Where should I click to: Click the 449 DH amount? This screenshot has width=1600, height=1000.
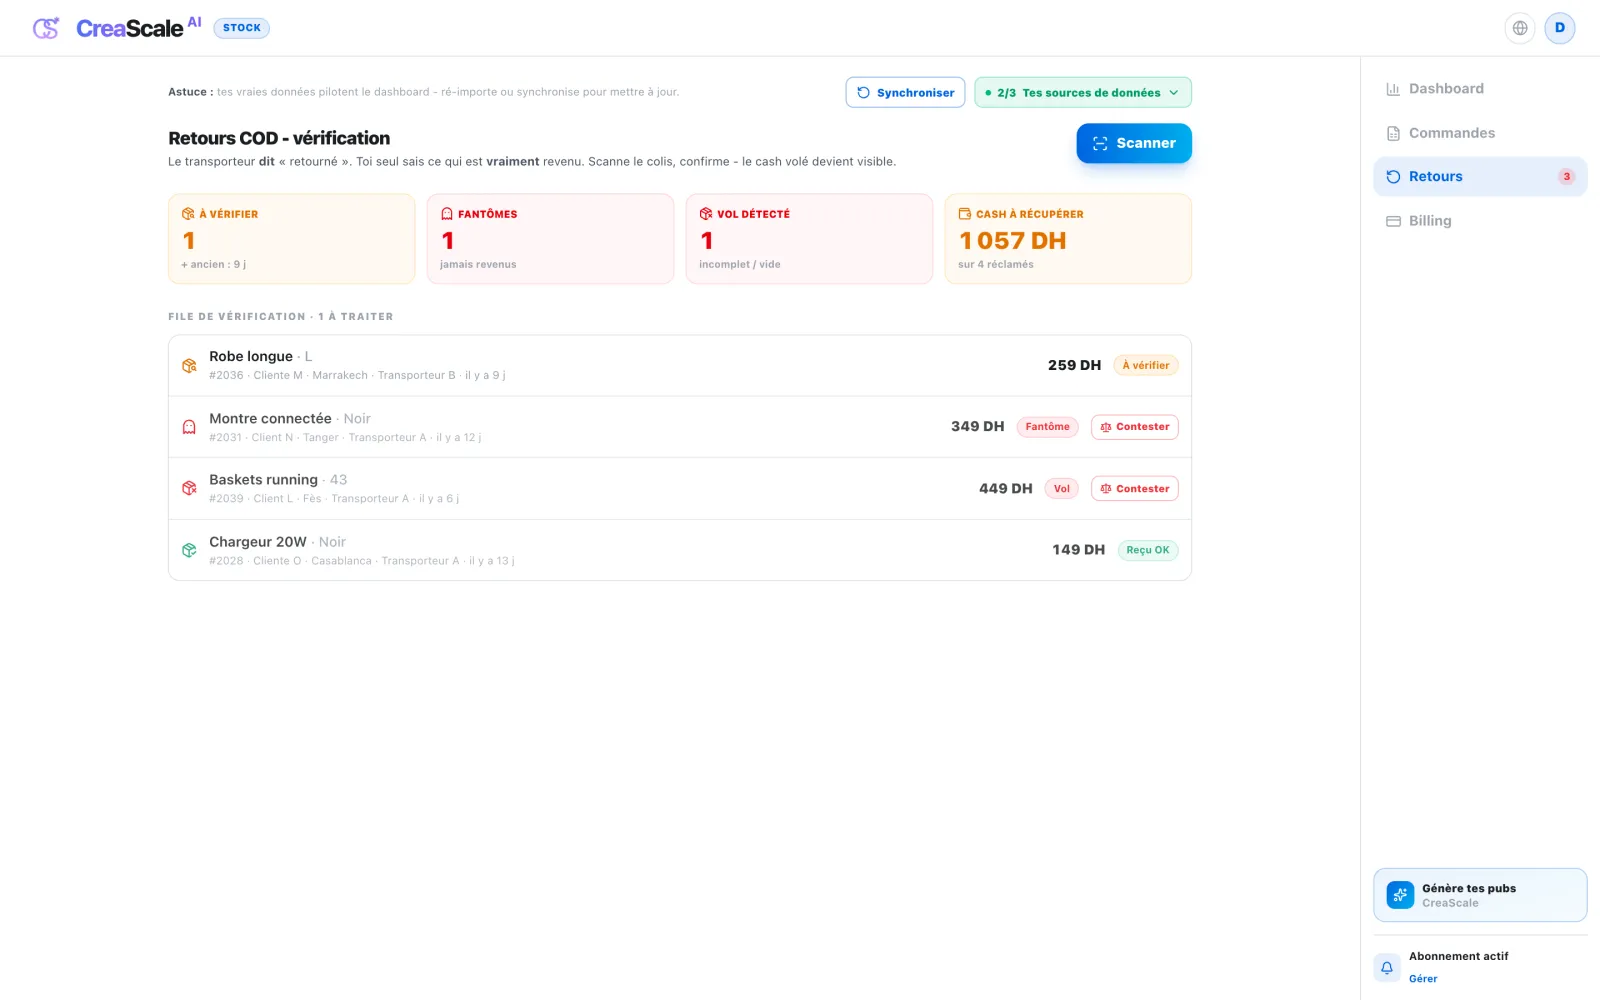tap(1005, 489)
